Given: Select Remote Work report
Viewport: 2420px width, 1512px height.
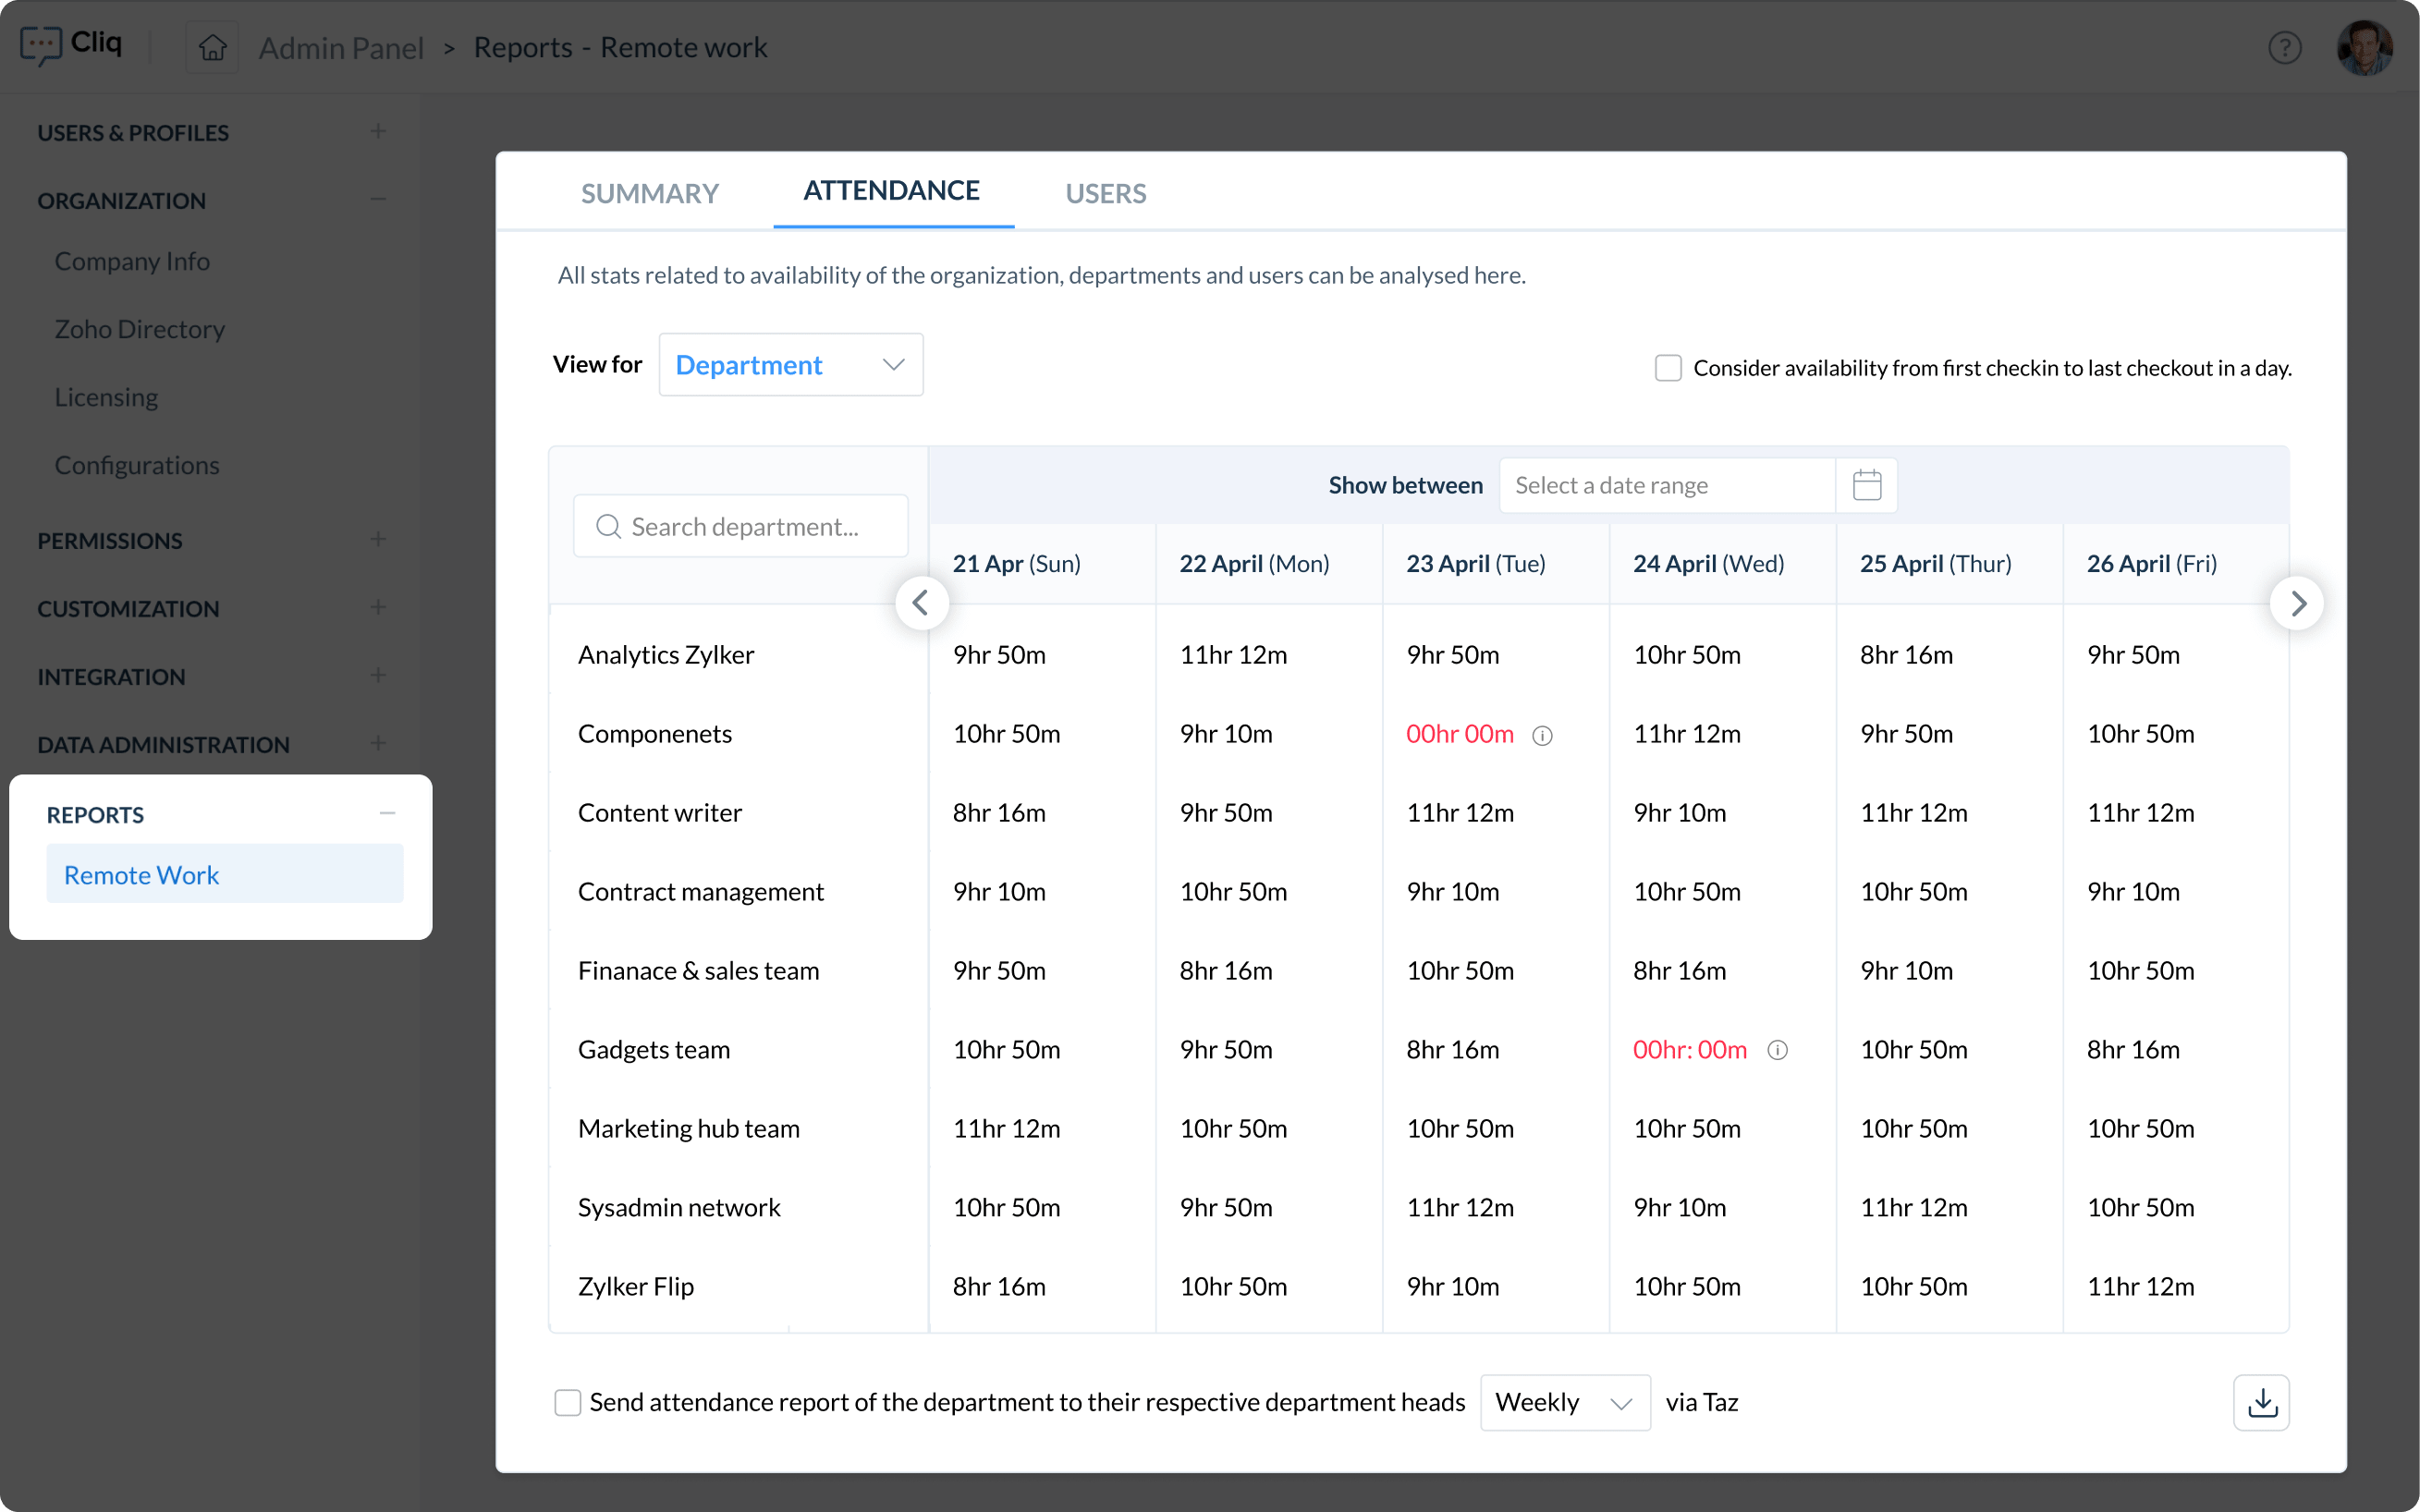Looking at the screenshot, I should [224, 874].
